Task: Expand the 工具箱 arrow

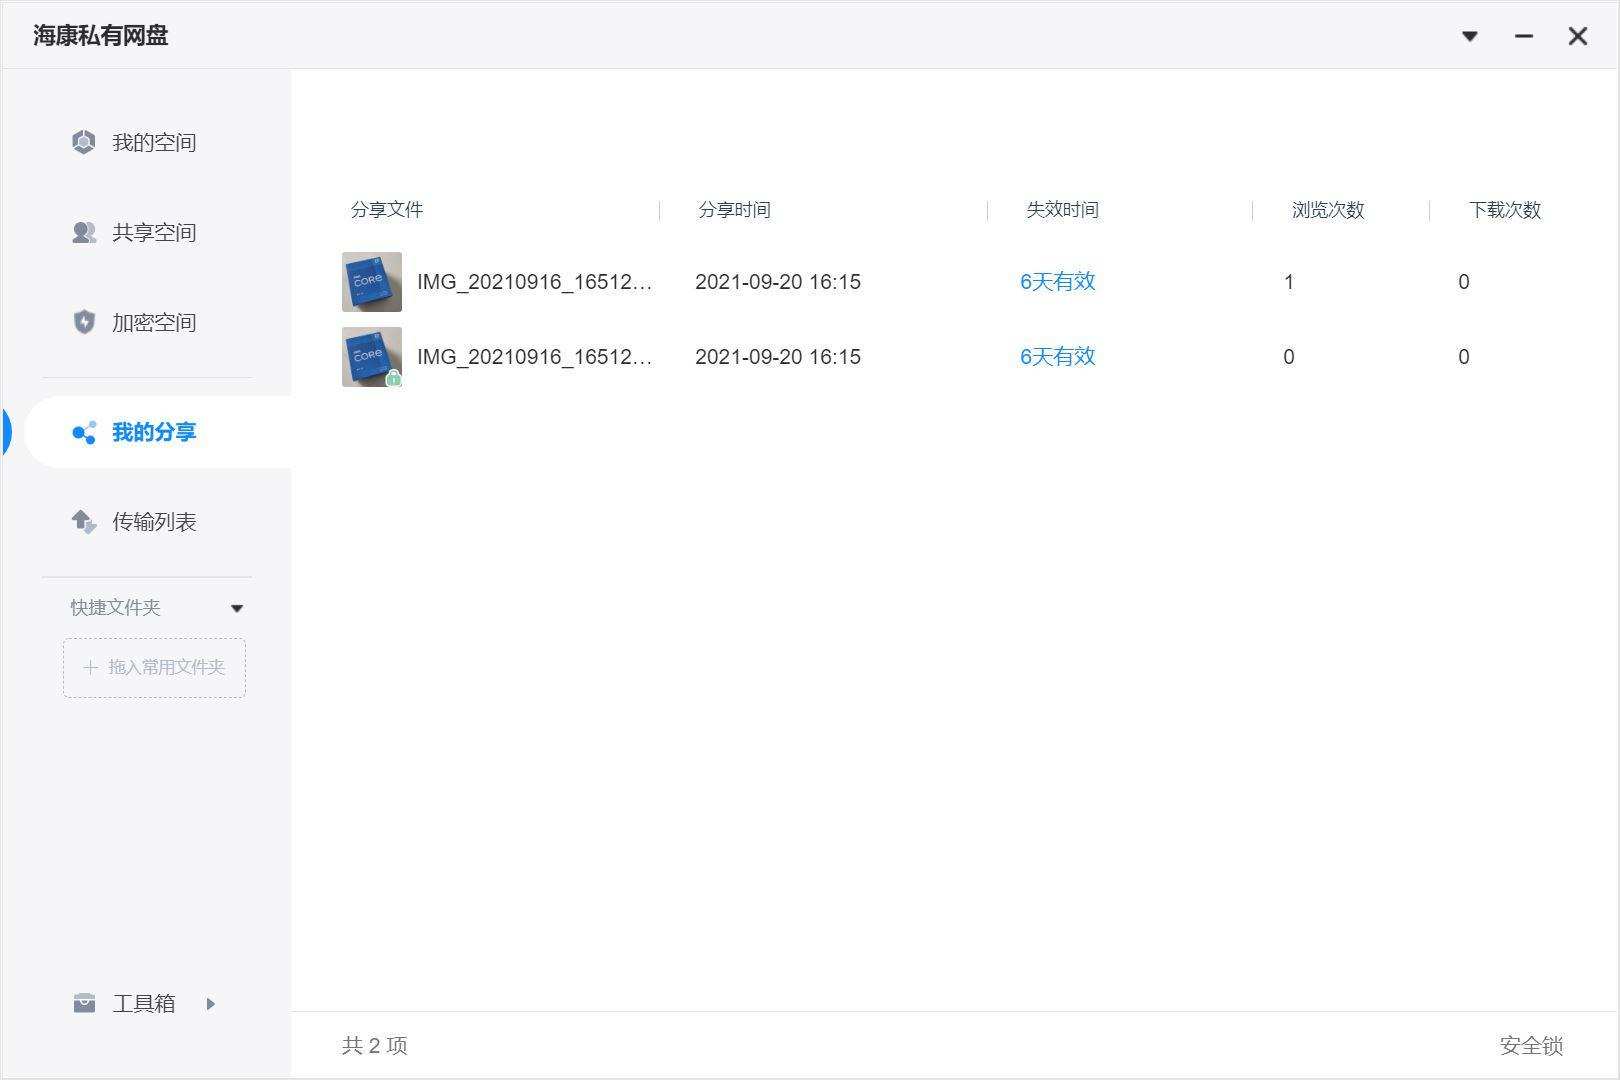Action: pyautogui.click(x=210, y=1004)
